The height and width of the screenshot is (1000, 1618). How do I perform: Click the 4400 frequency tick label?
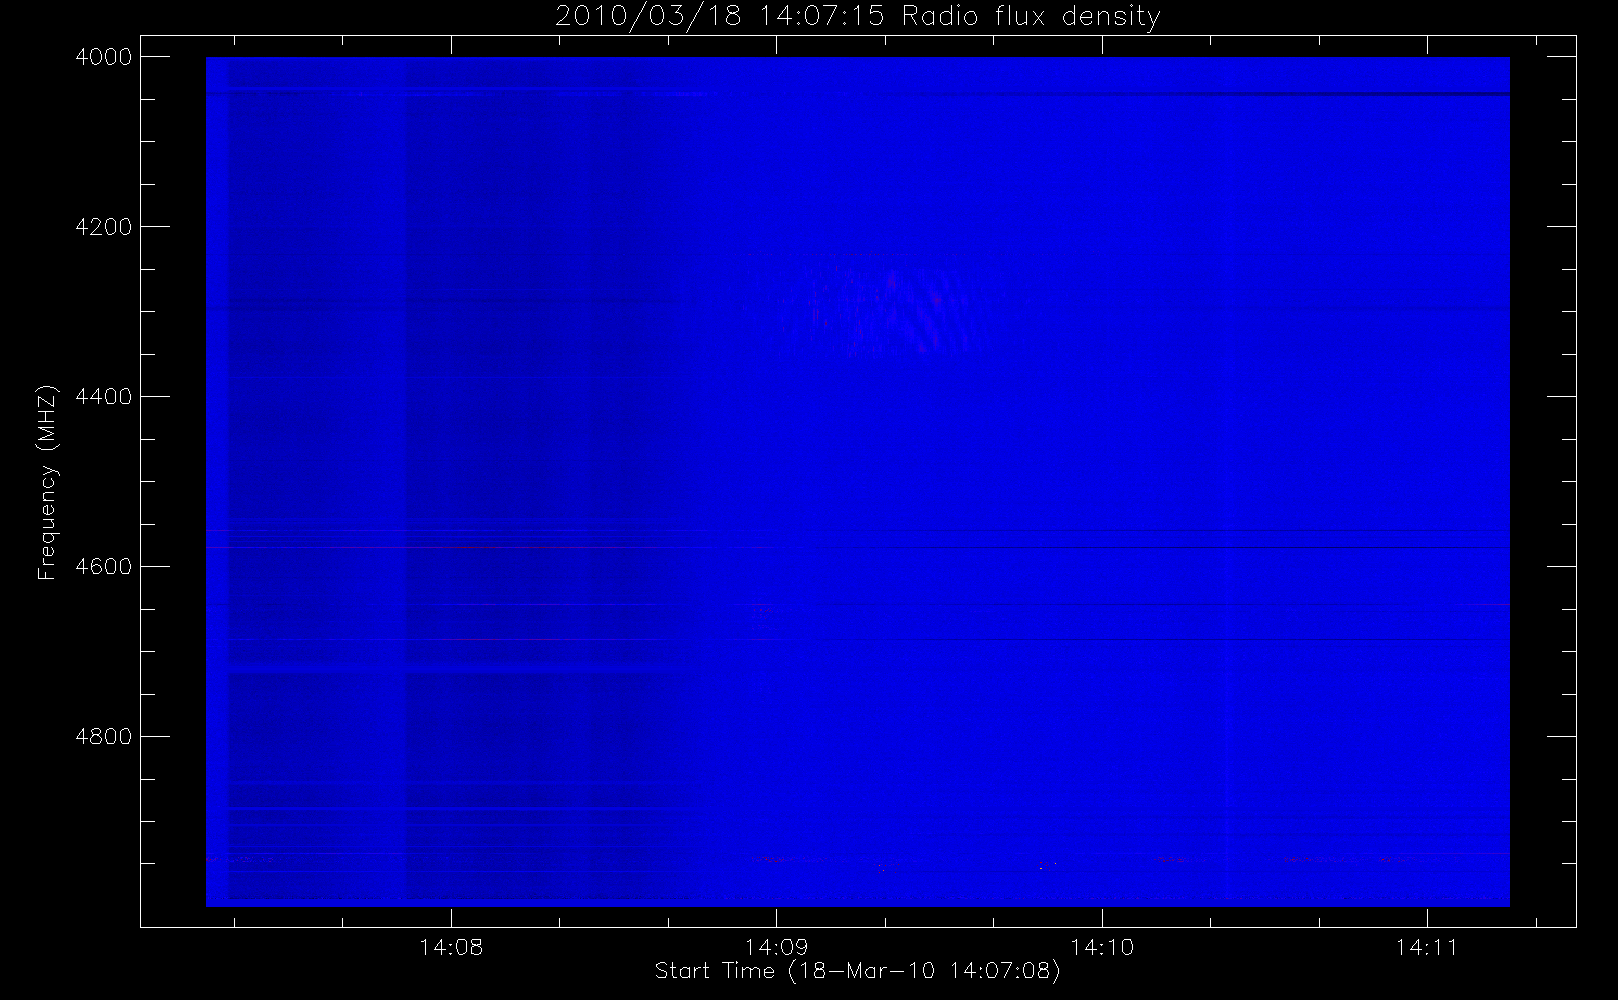104,397
